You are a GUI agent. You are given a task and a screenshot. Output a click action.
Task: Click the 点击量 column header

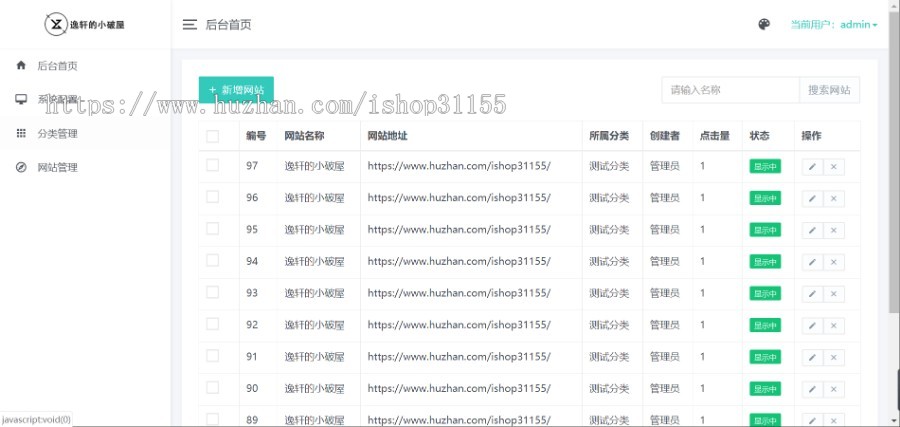715,136
